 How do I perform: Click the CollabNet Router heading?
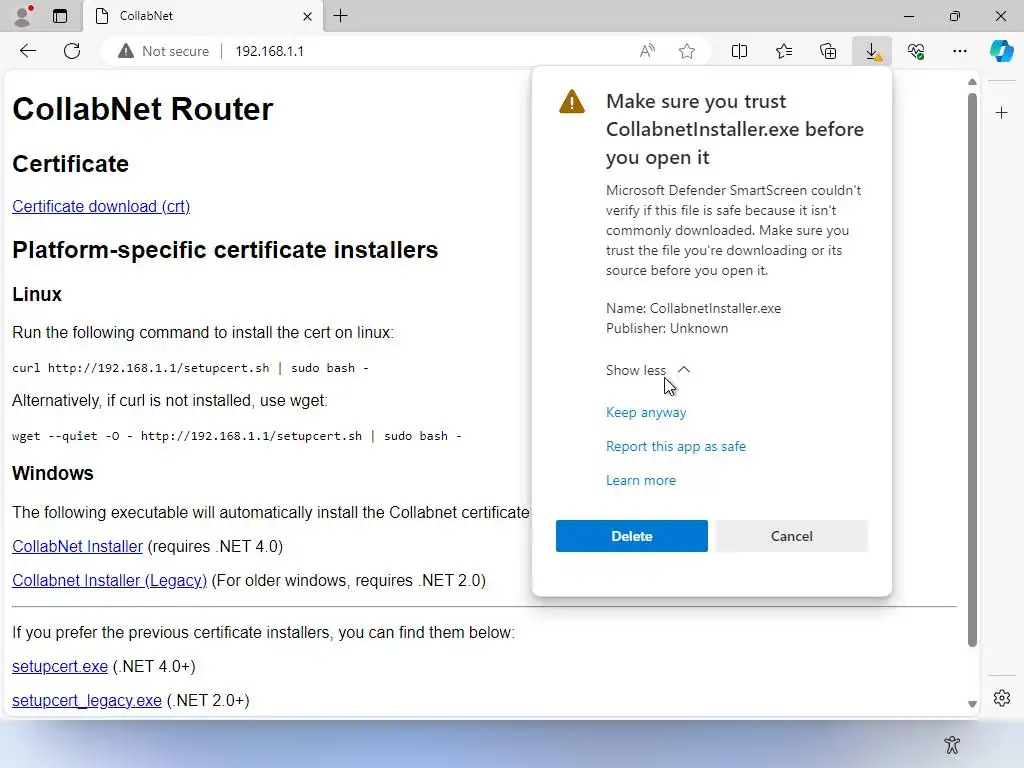tap(142, 109)
